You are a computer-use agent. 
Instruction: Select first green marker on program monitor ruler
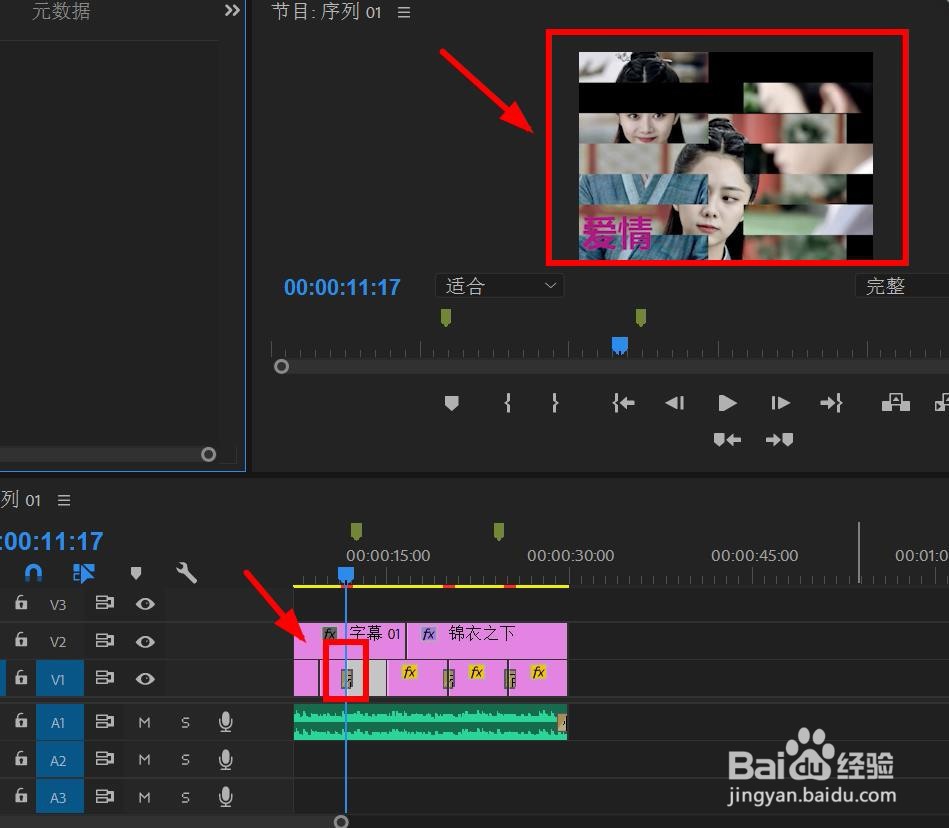[x=446, y=317]
